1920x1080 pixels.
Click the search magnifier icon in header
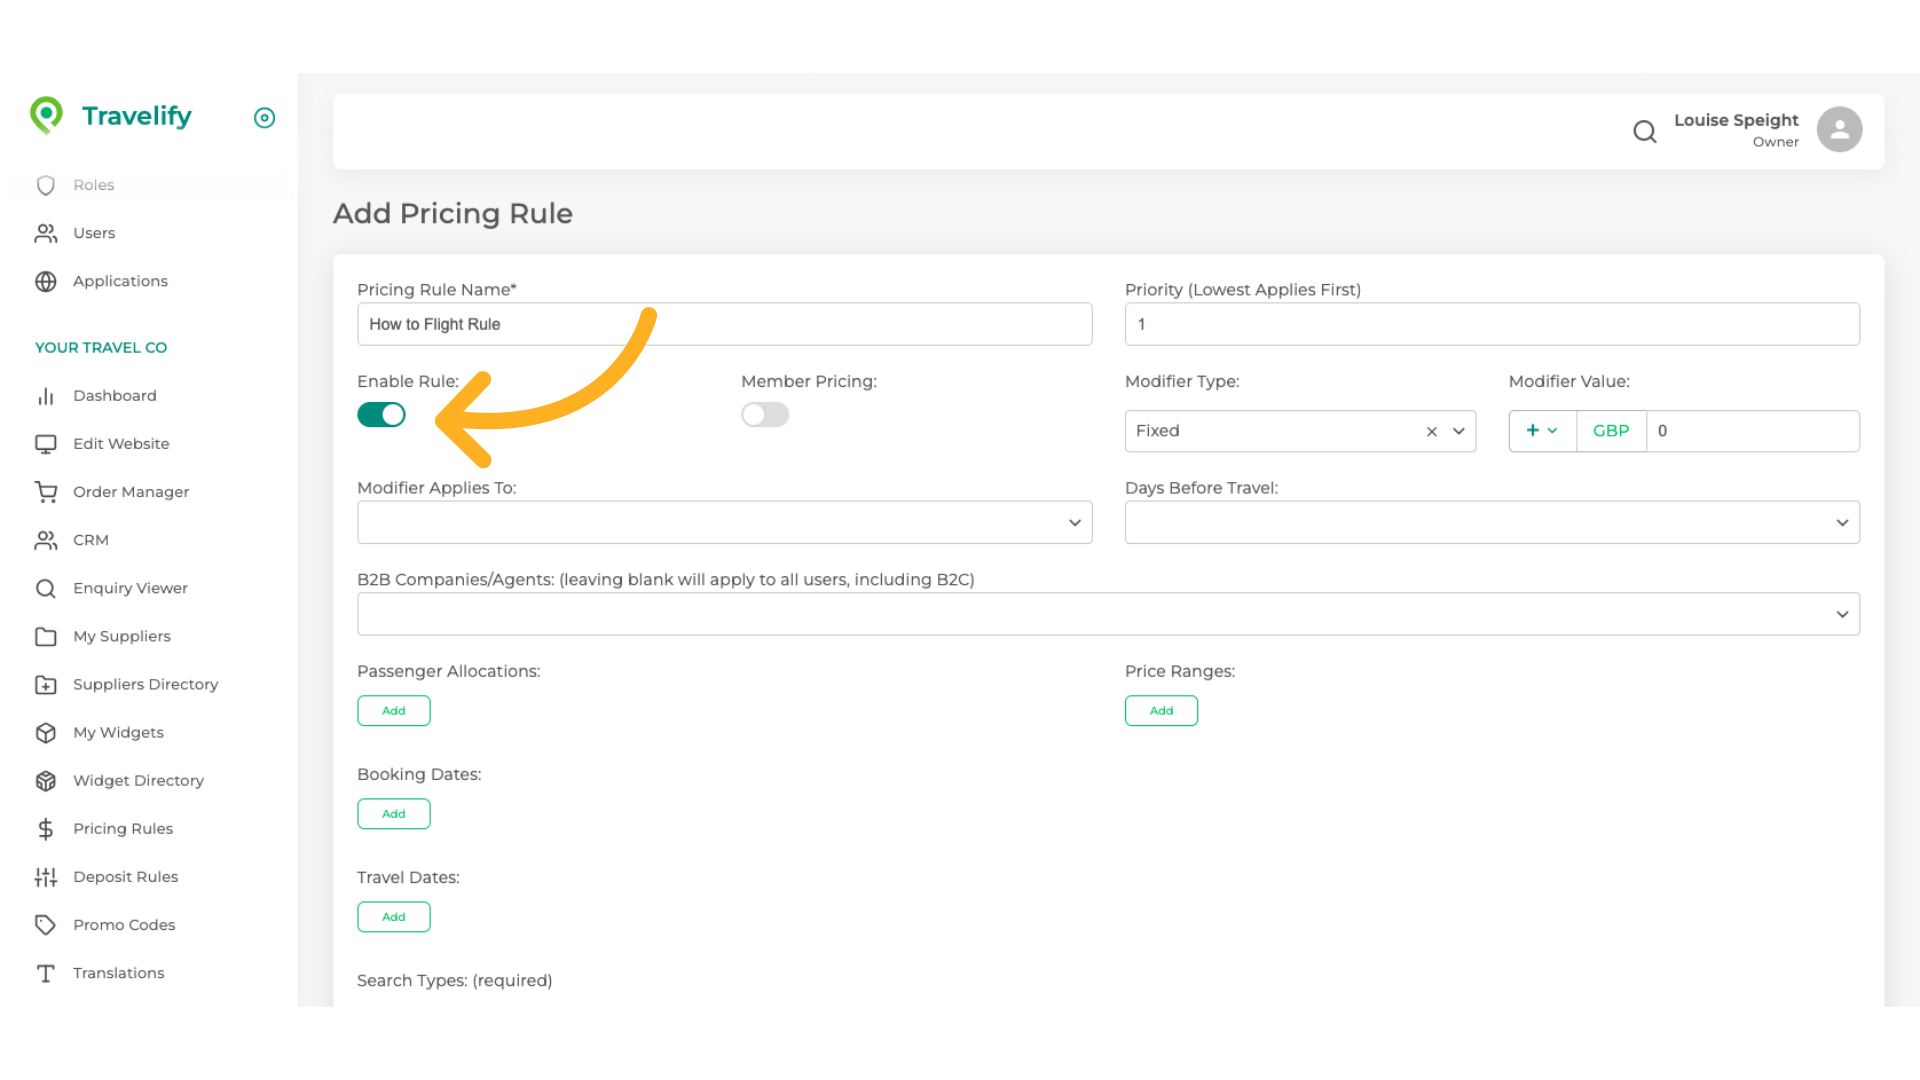click(x=1644, y=131)
